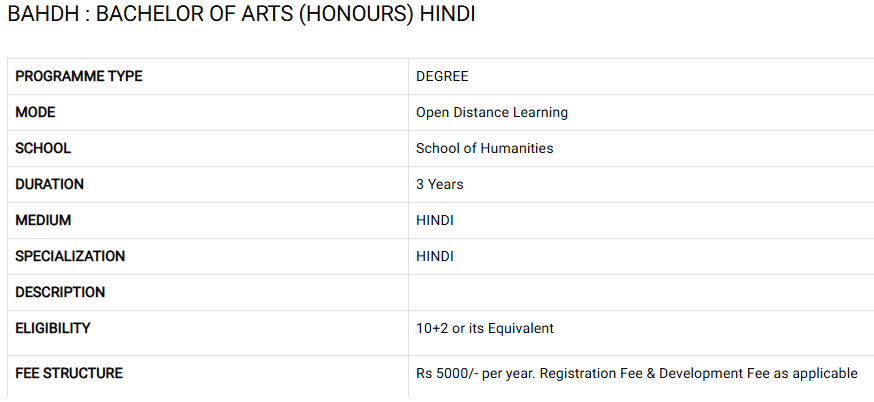Select the PROGRAMME TYPE row label
This screenshot has height=402, width=874.
pyautogui.click(x=78, y=76)
